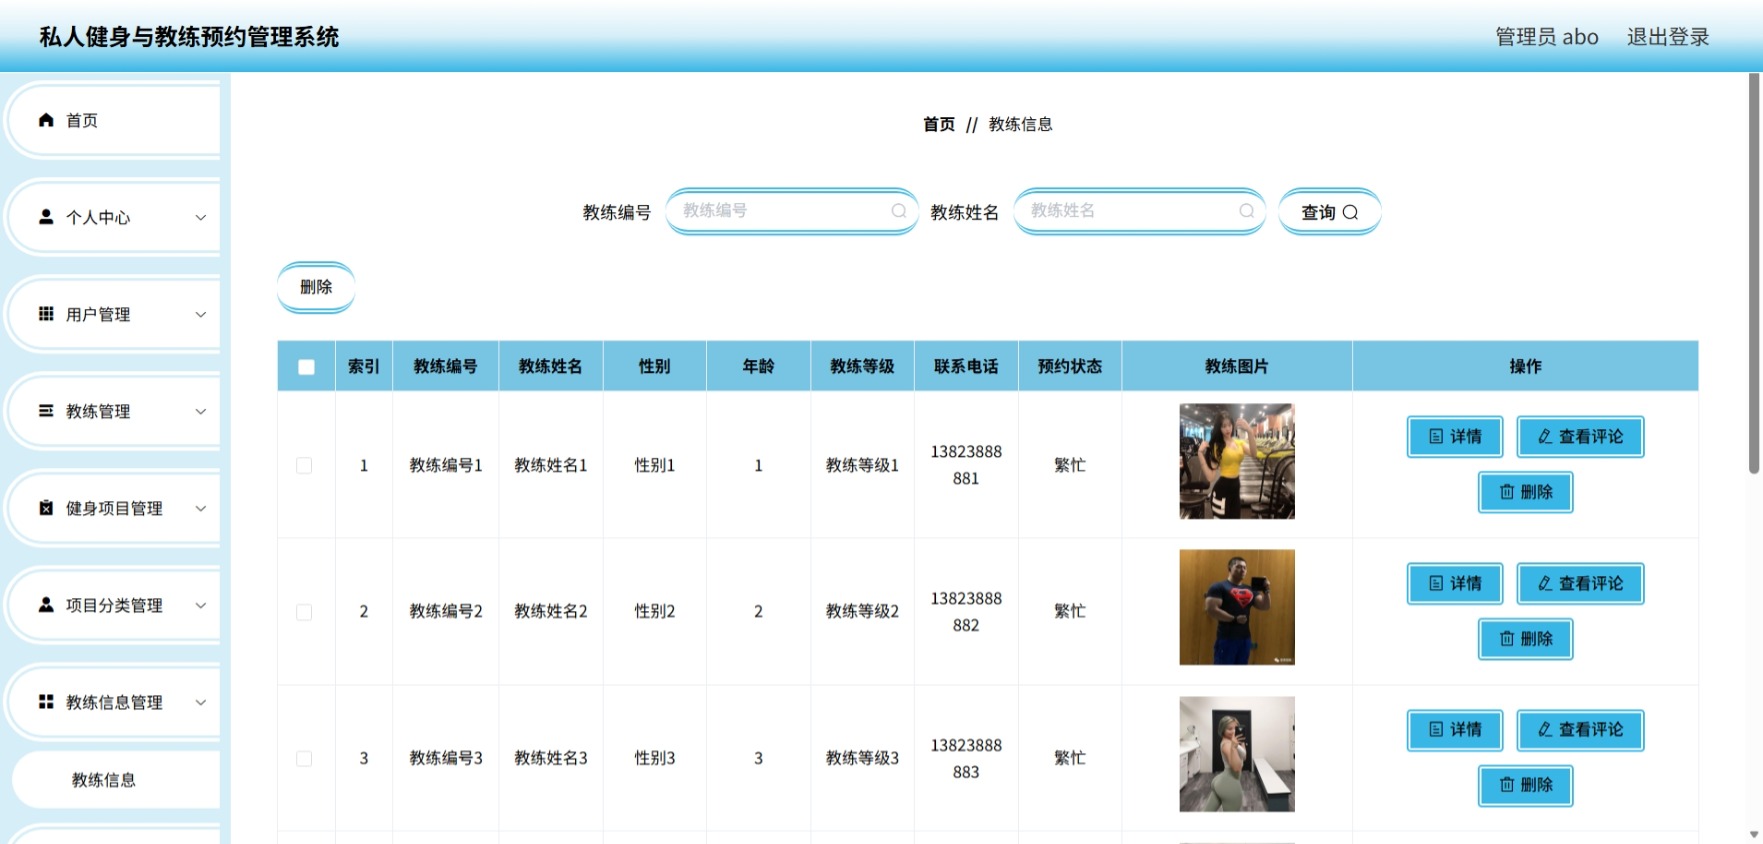Click the person icon beside 个人中心
The width and height of the screenshot is (1763, 844).
(x=46, y=217)
